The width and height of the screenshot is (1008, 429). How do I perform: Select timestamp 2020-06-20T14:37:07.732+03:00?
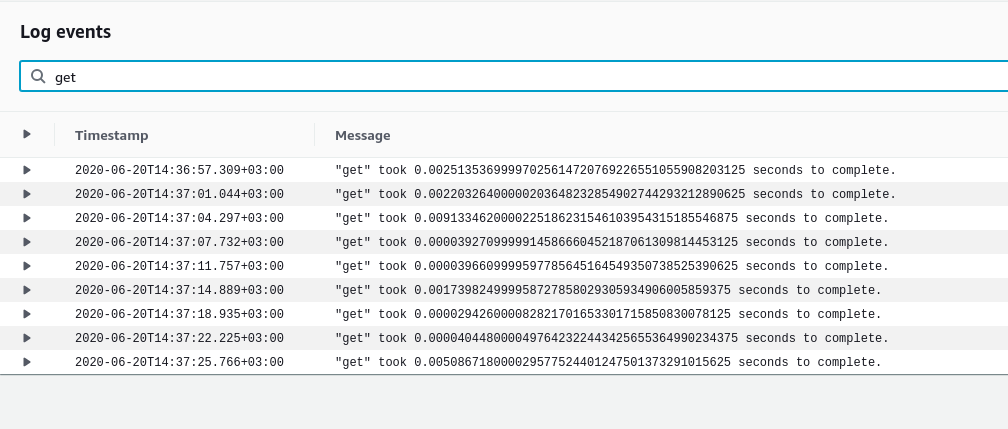179,242
